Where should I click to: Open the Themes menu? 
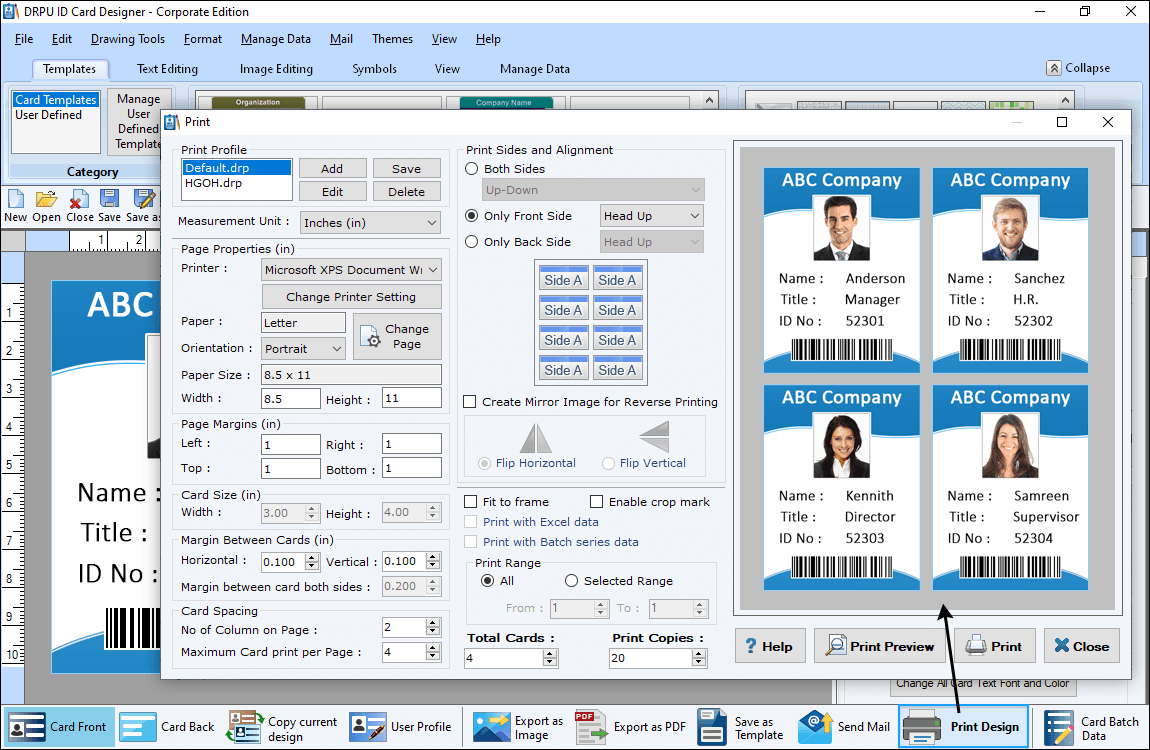point(392,39)
